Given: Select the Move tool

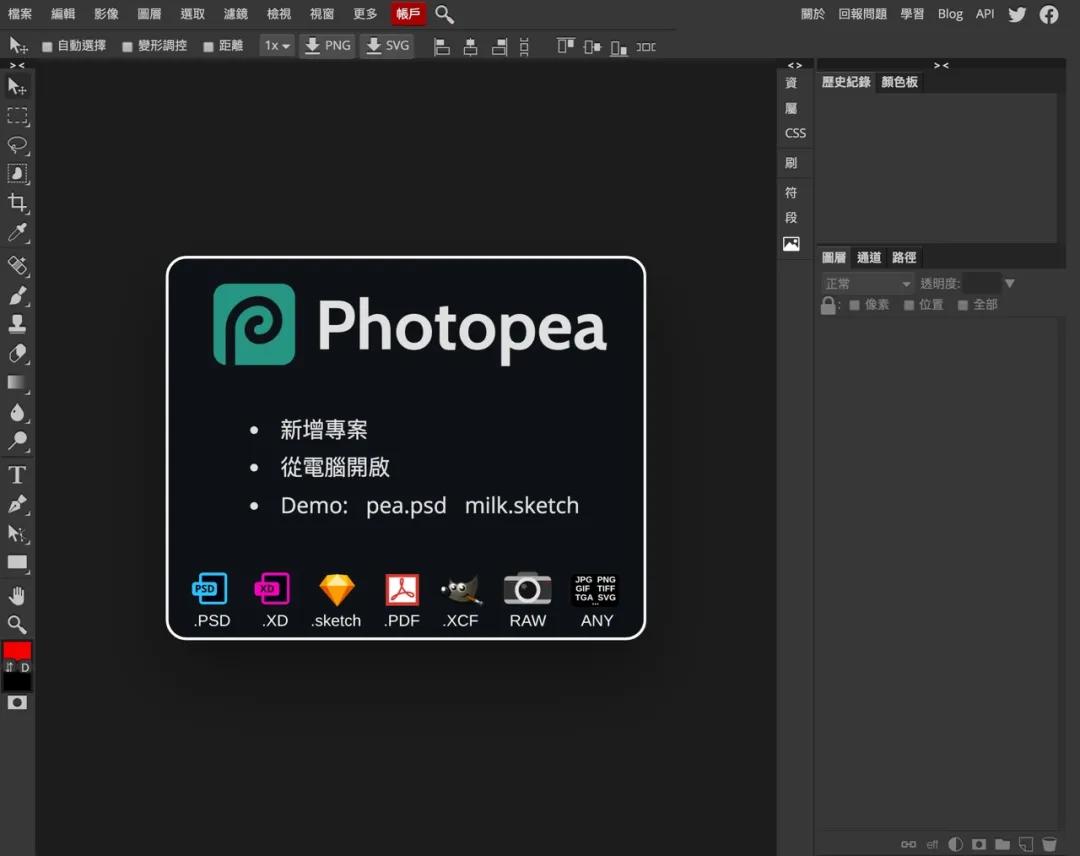Looking at the screenshot, I should 16,87.
